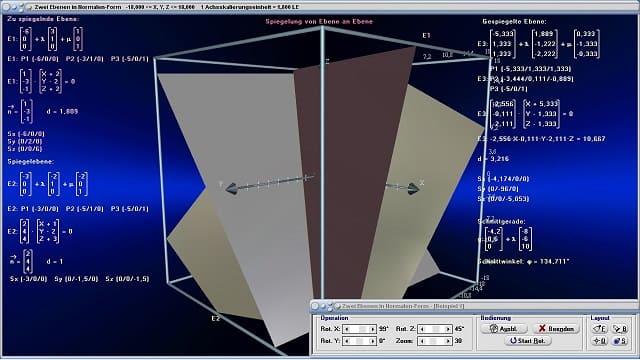Click left arrow of Rot. Z scrollbar
This screenshot has width=640, height=360.
[422, 329]
